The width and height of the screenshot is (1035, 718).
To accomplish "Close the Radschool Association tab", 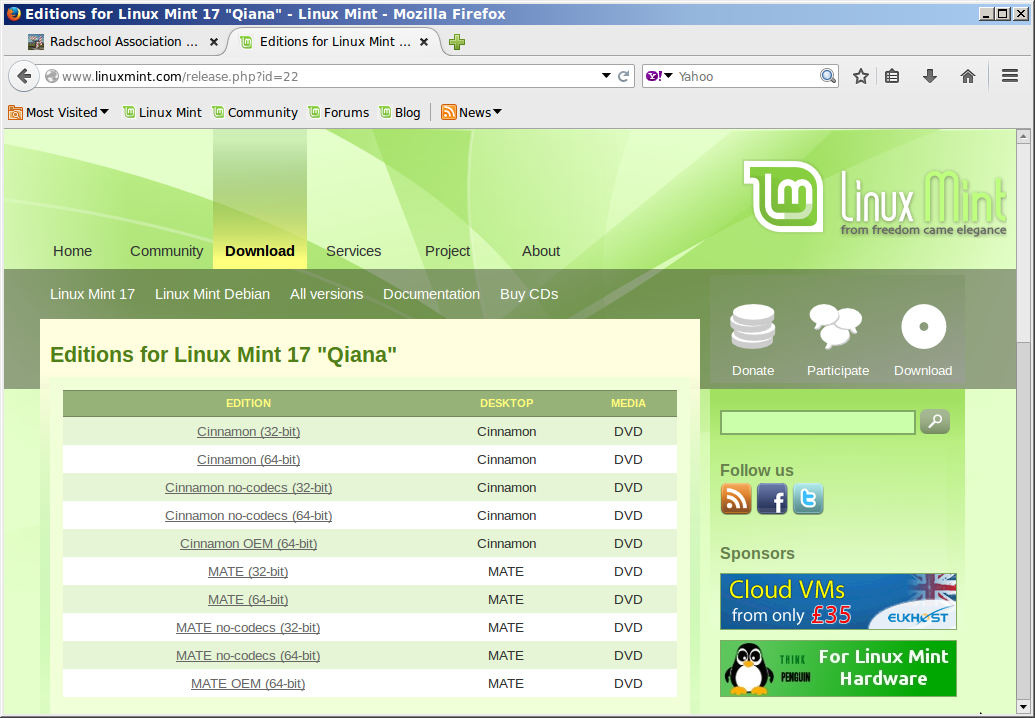I will point(214,42).
